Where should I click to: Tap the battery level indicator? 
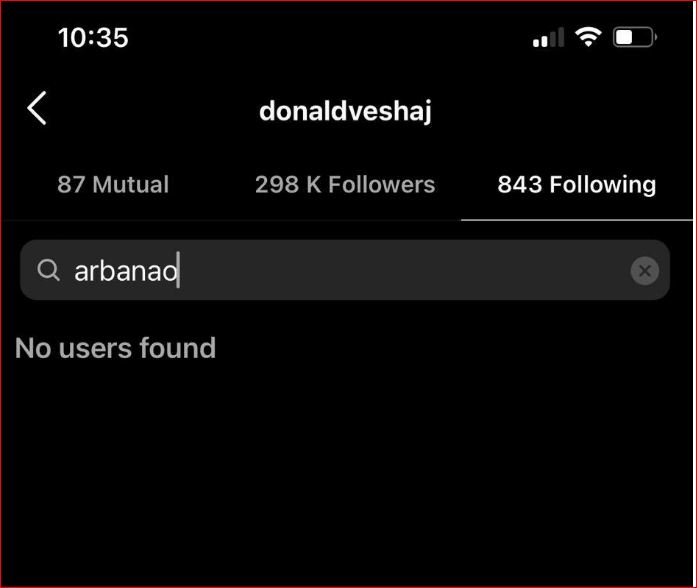pos(634,38)
